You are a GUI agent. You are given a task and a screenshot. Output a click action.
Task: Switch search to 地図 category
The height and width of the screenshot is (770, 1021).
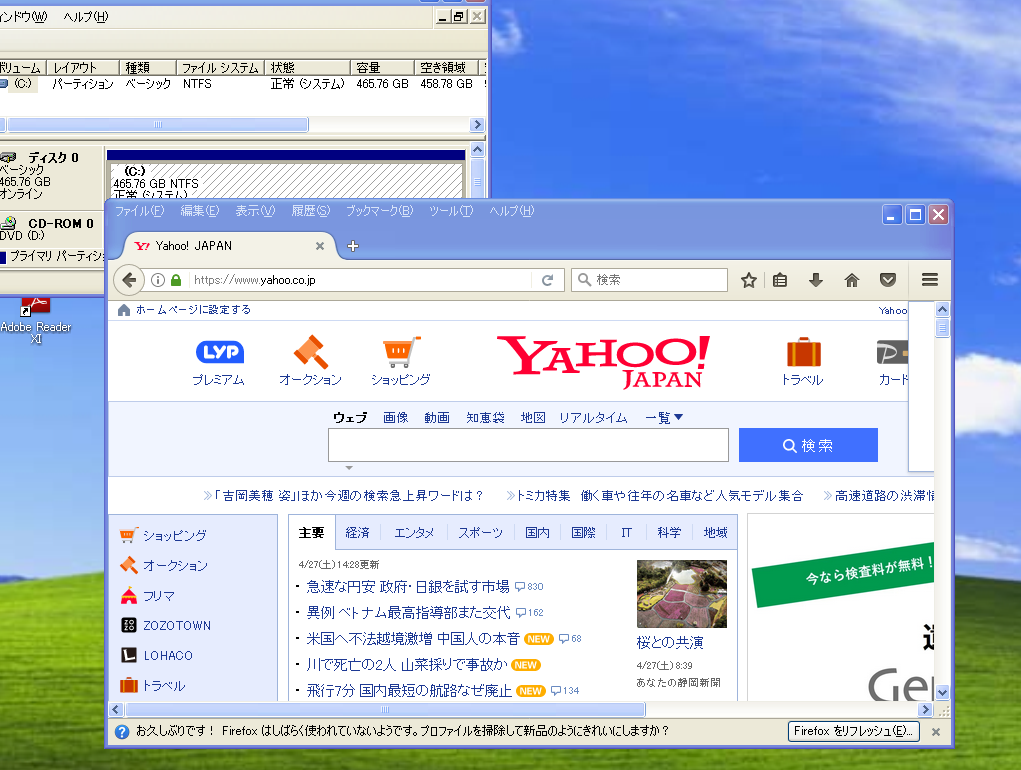pos(533,417)
